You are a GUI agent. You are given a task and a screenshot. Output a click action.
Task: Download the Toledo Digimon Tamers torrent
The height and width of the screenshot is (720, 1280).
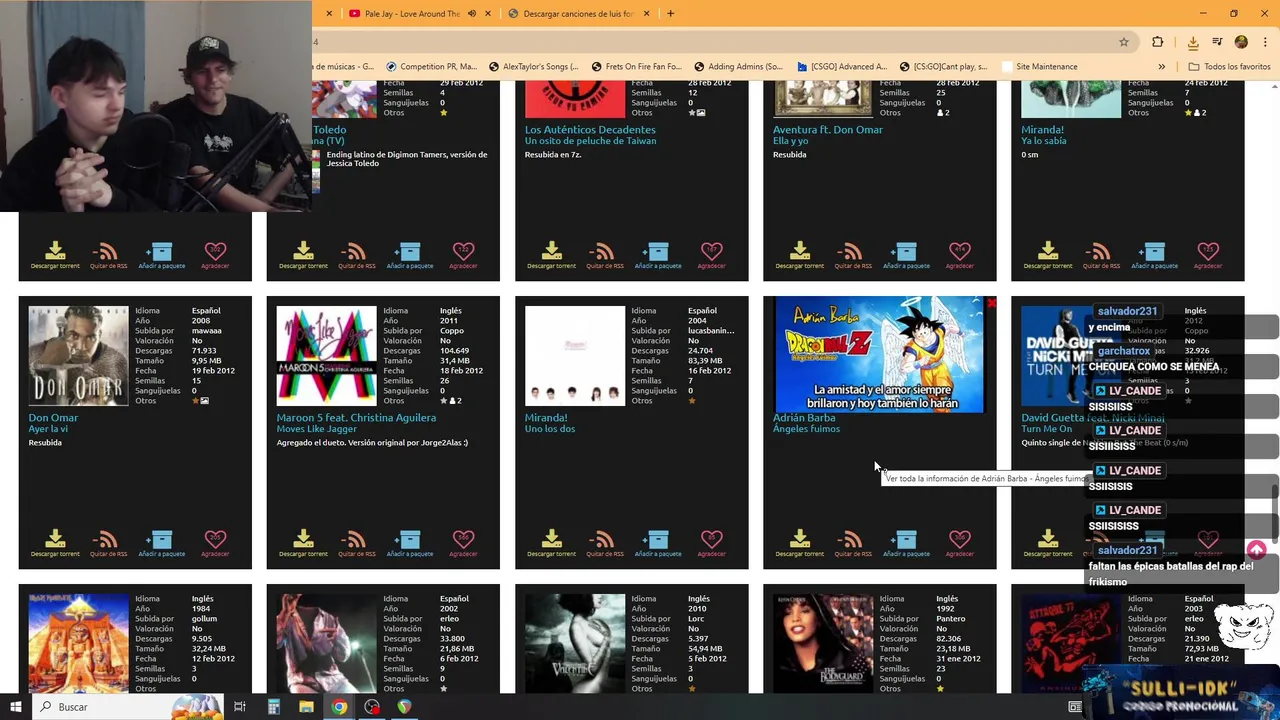303,255
